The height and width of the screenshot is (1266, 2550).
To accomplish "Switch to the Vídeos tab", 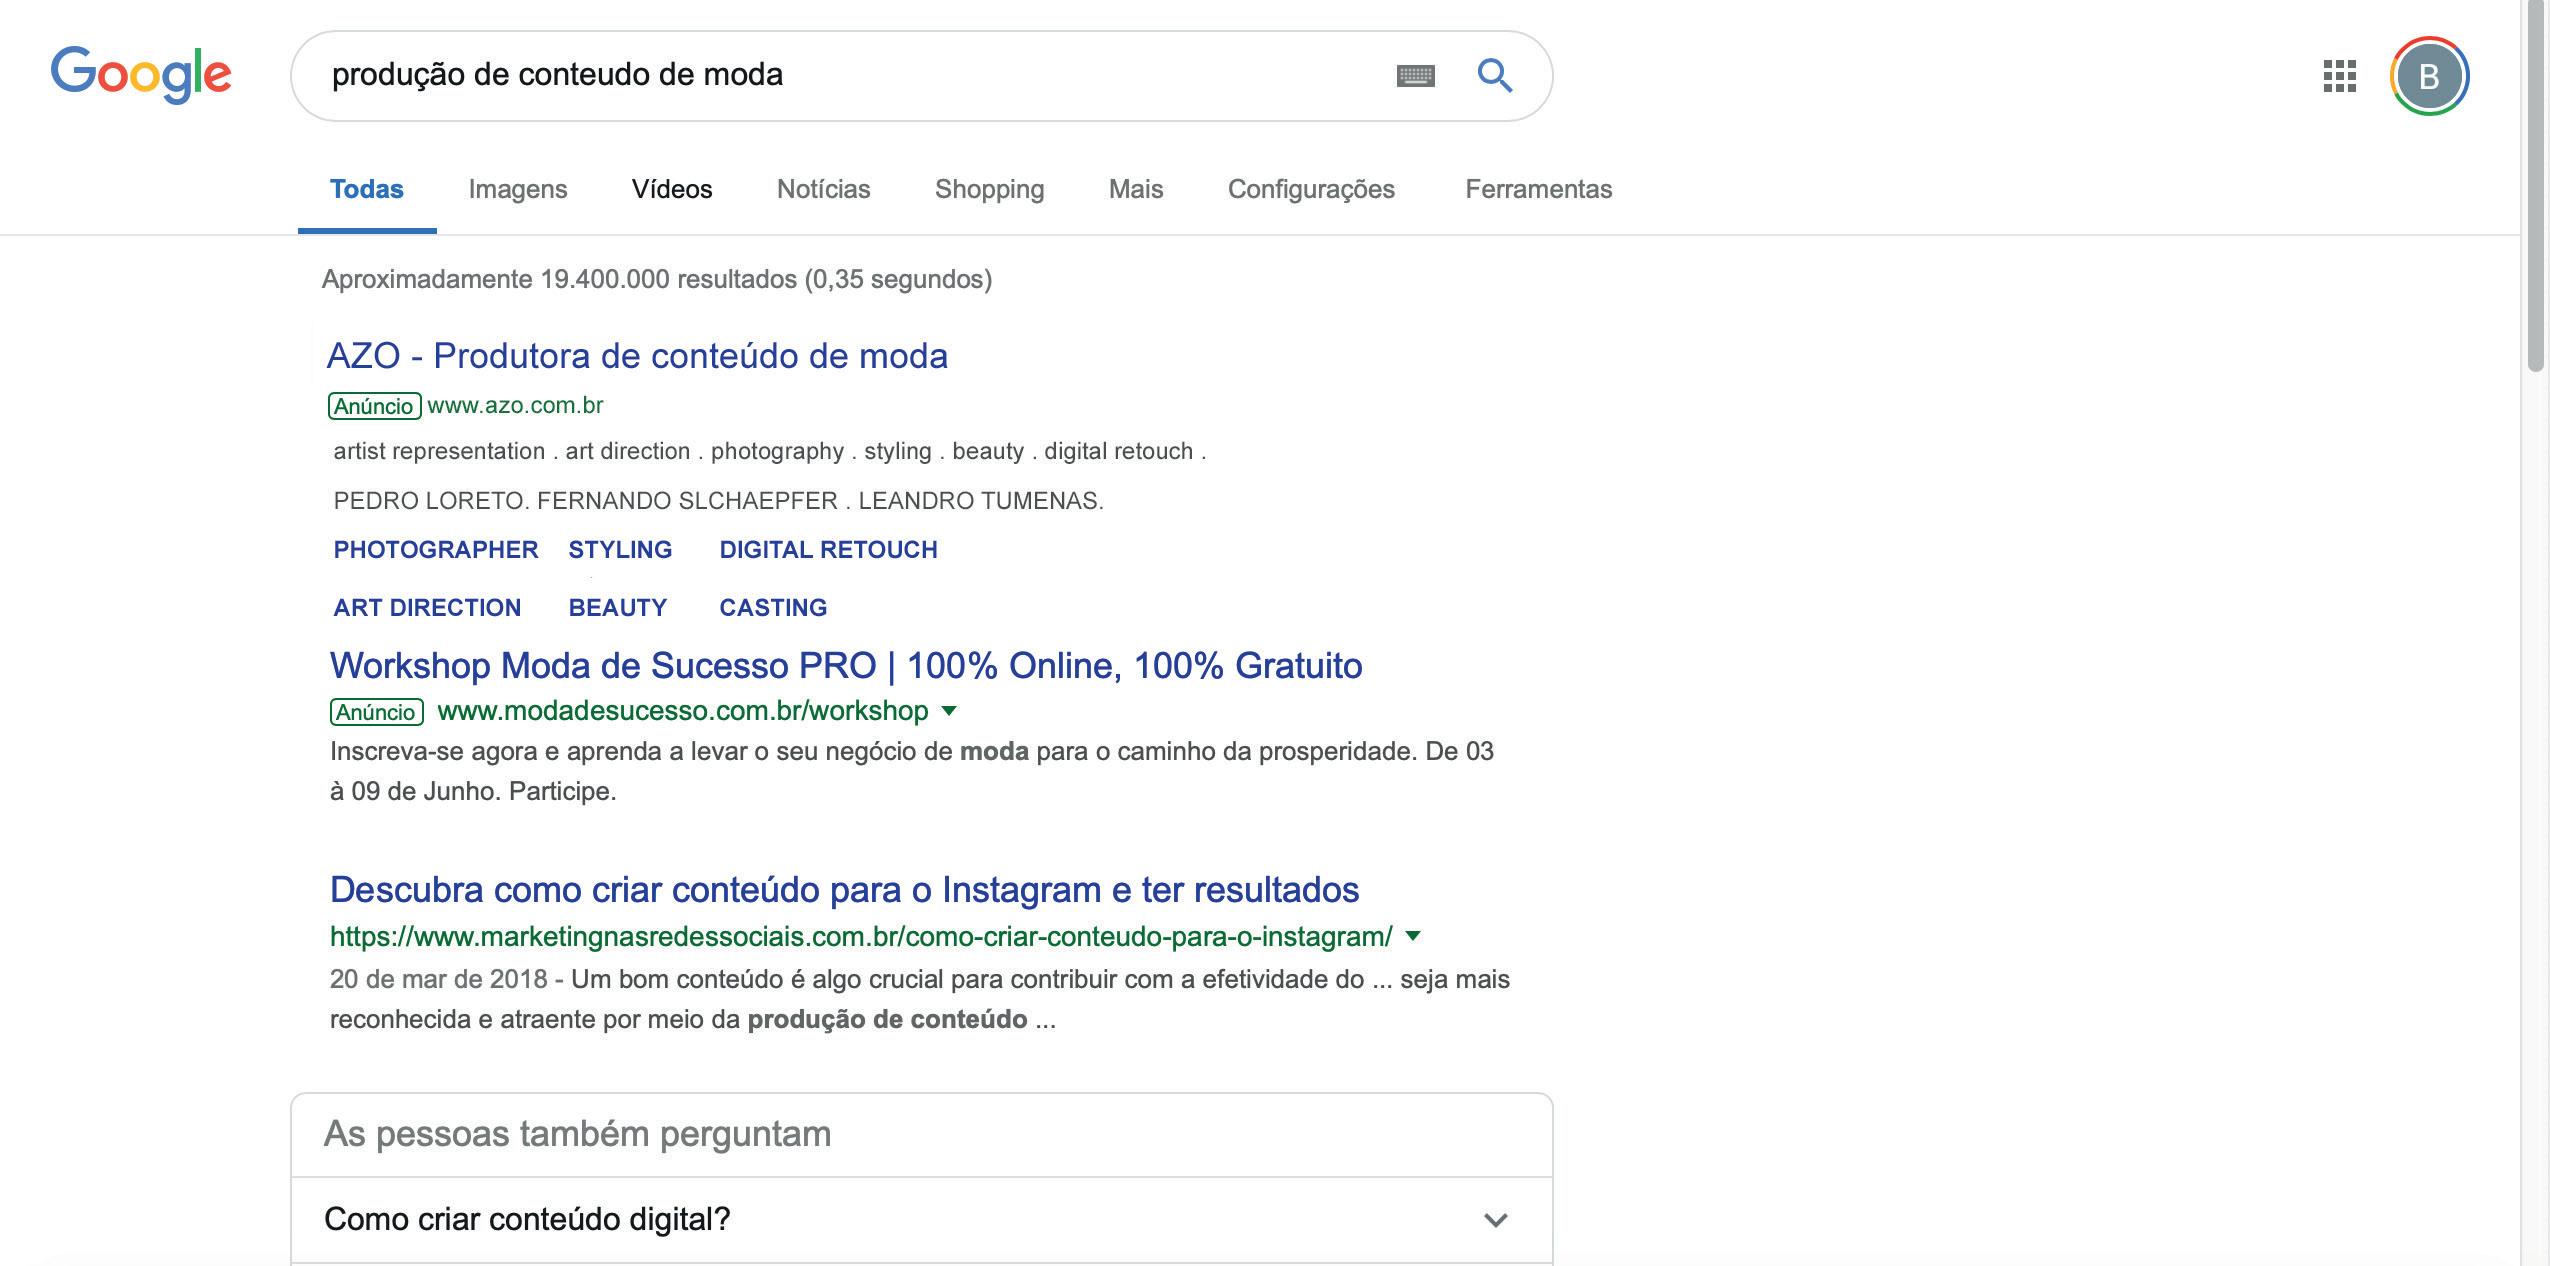I will (672, 189).
